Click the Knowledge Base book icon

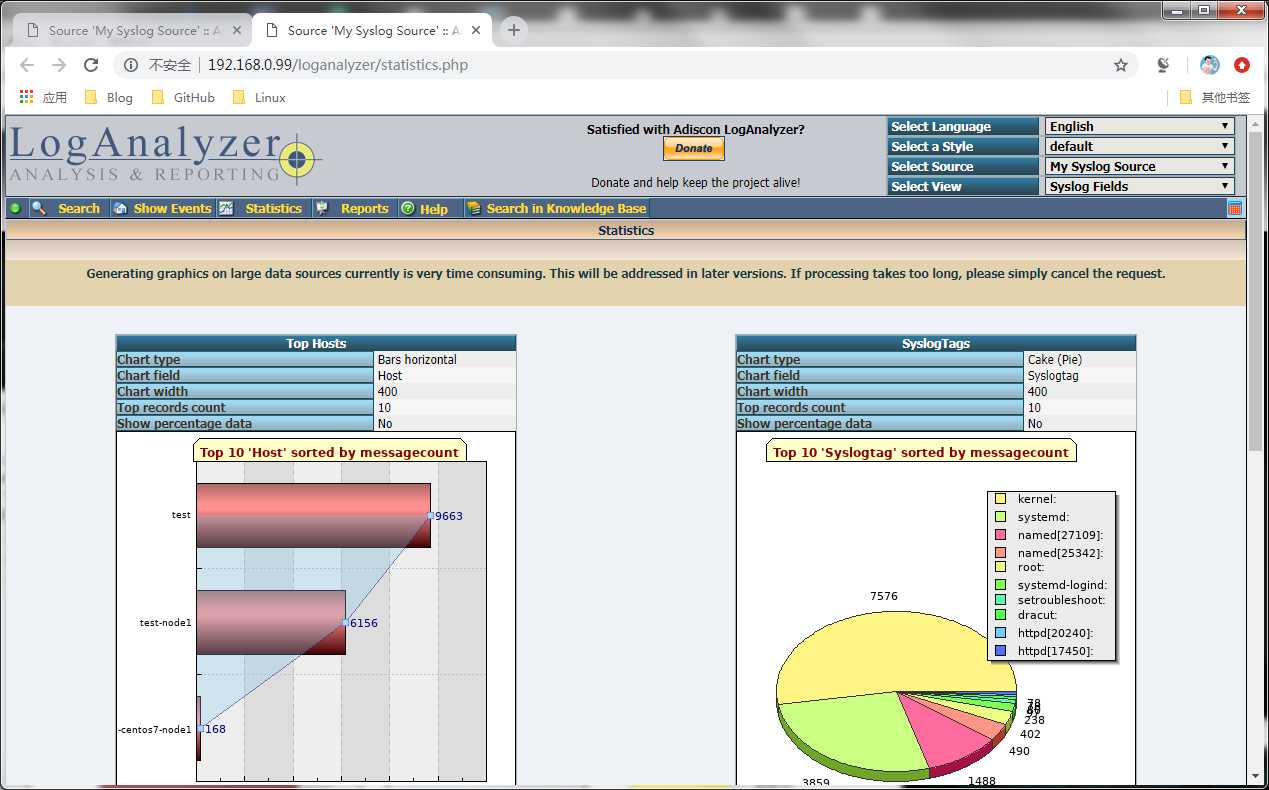[474, 208]
